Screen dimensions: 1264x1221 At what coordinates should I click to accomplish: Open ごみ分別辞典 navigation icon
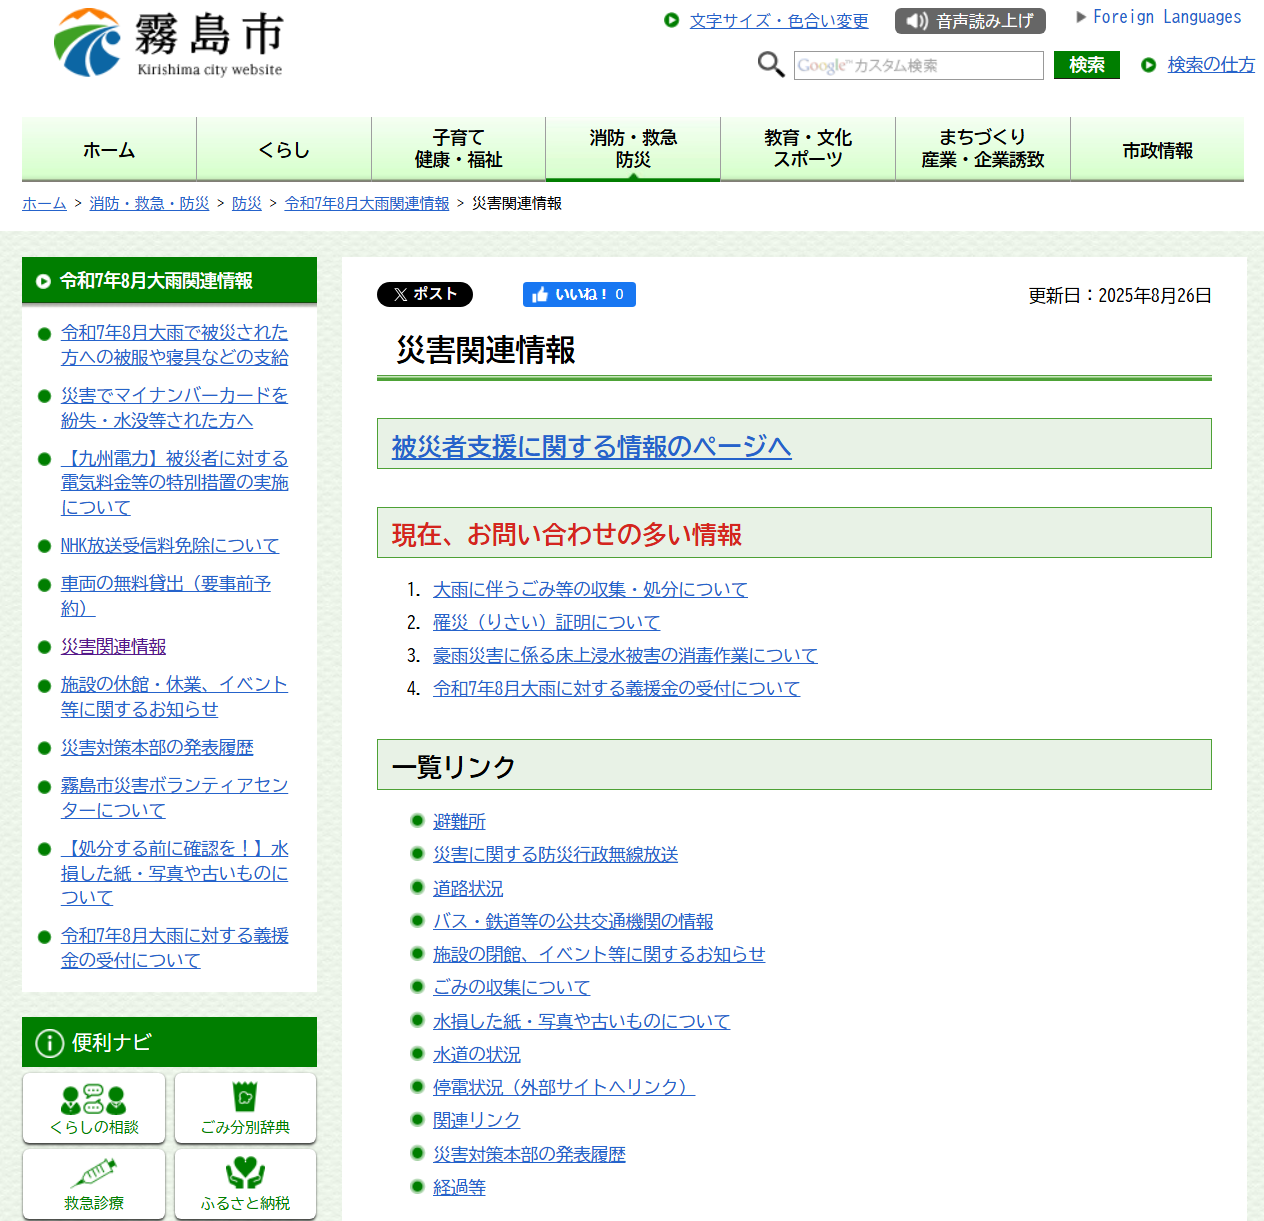(x=245, y=1108)
